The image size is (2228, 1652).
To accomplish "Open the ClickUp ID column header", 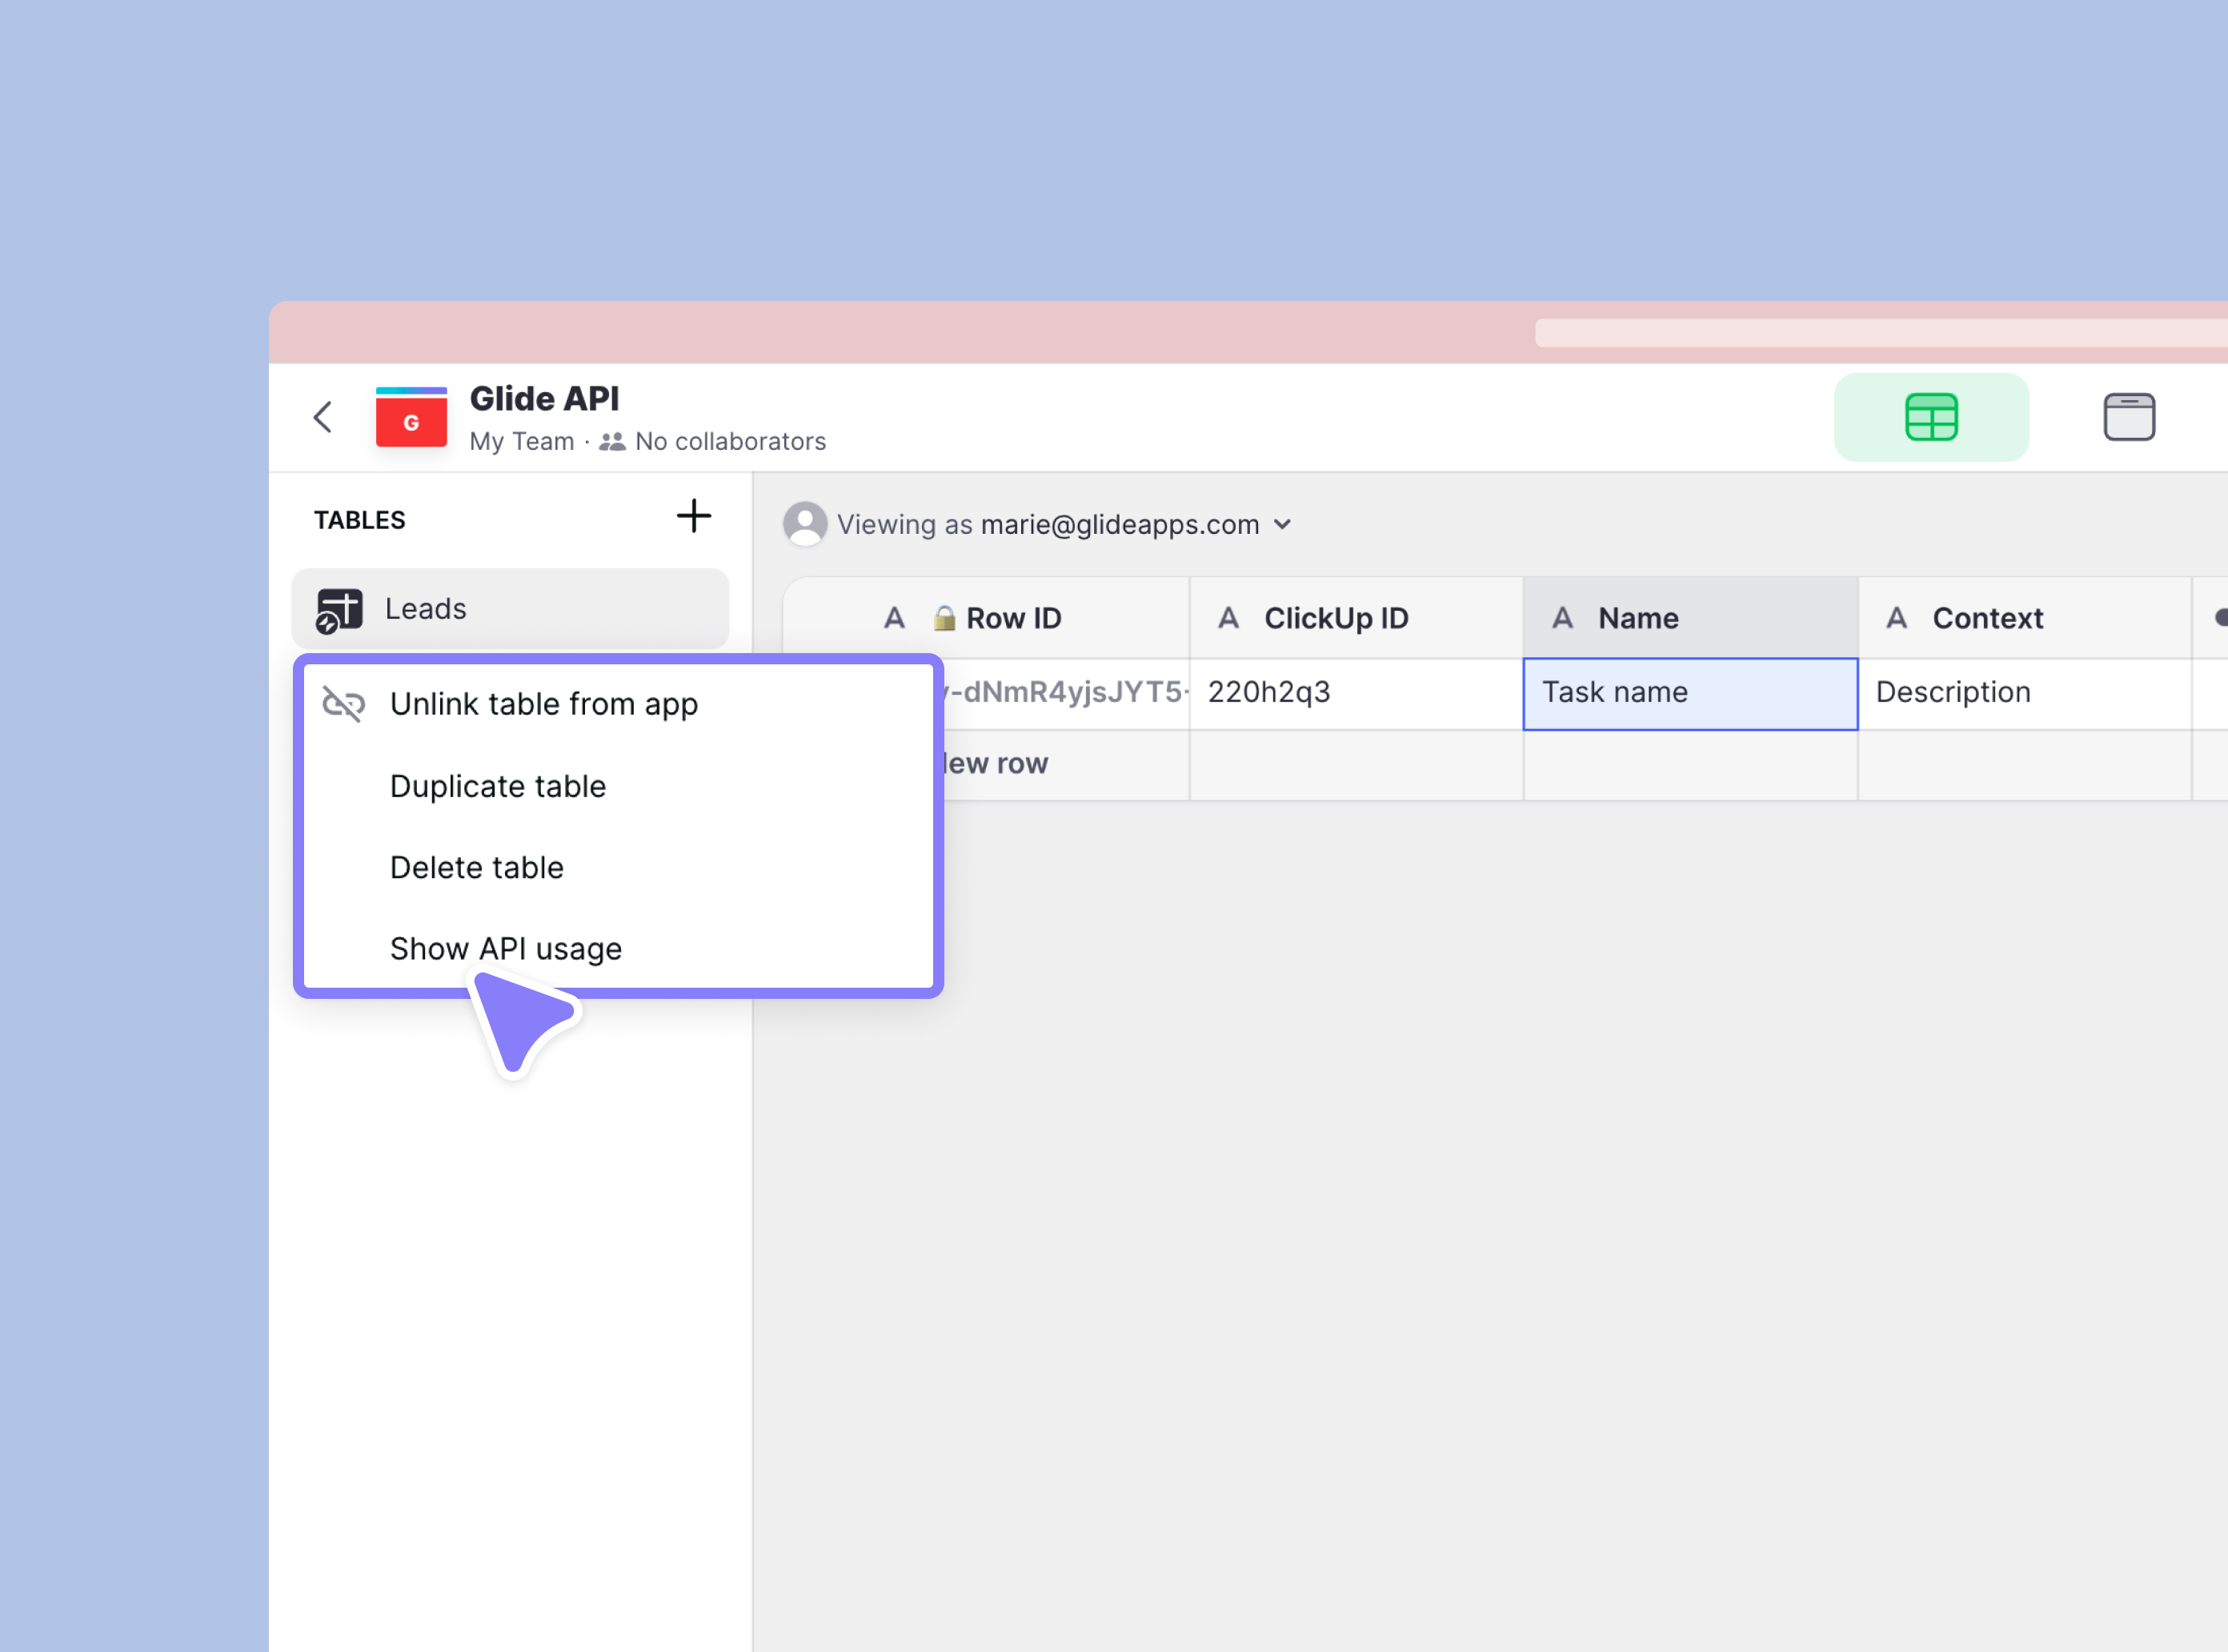I will pos(1355,618).
